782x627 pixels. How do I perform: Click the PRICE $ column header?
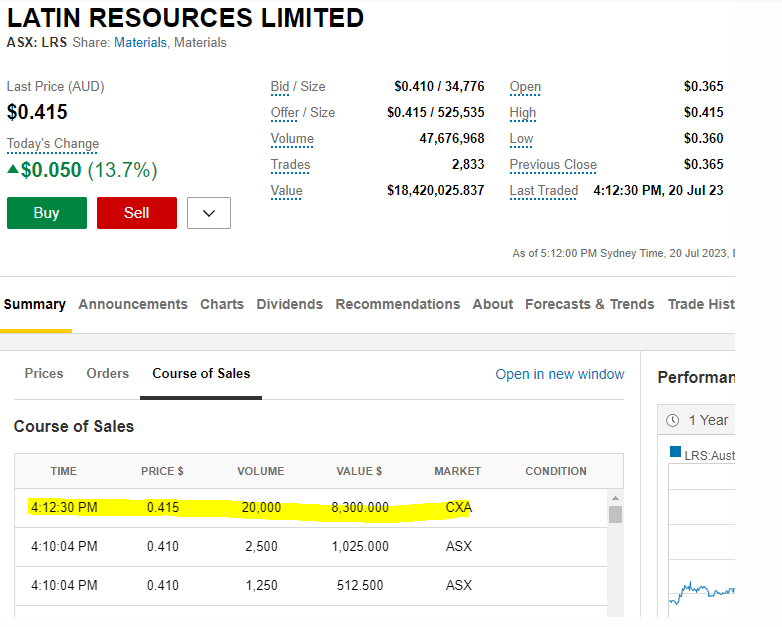click(x=162, y=471)
